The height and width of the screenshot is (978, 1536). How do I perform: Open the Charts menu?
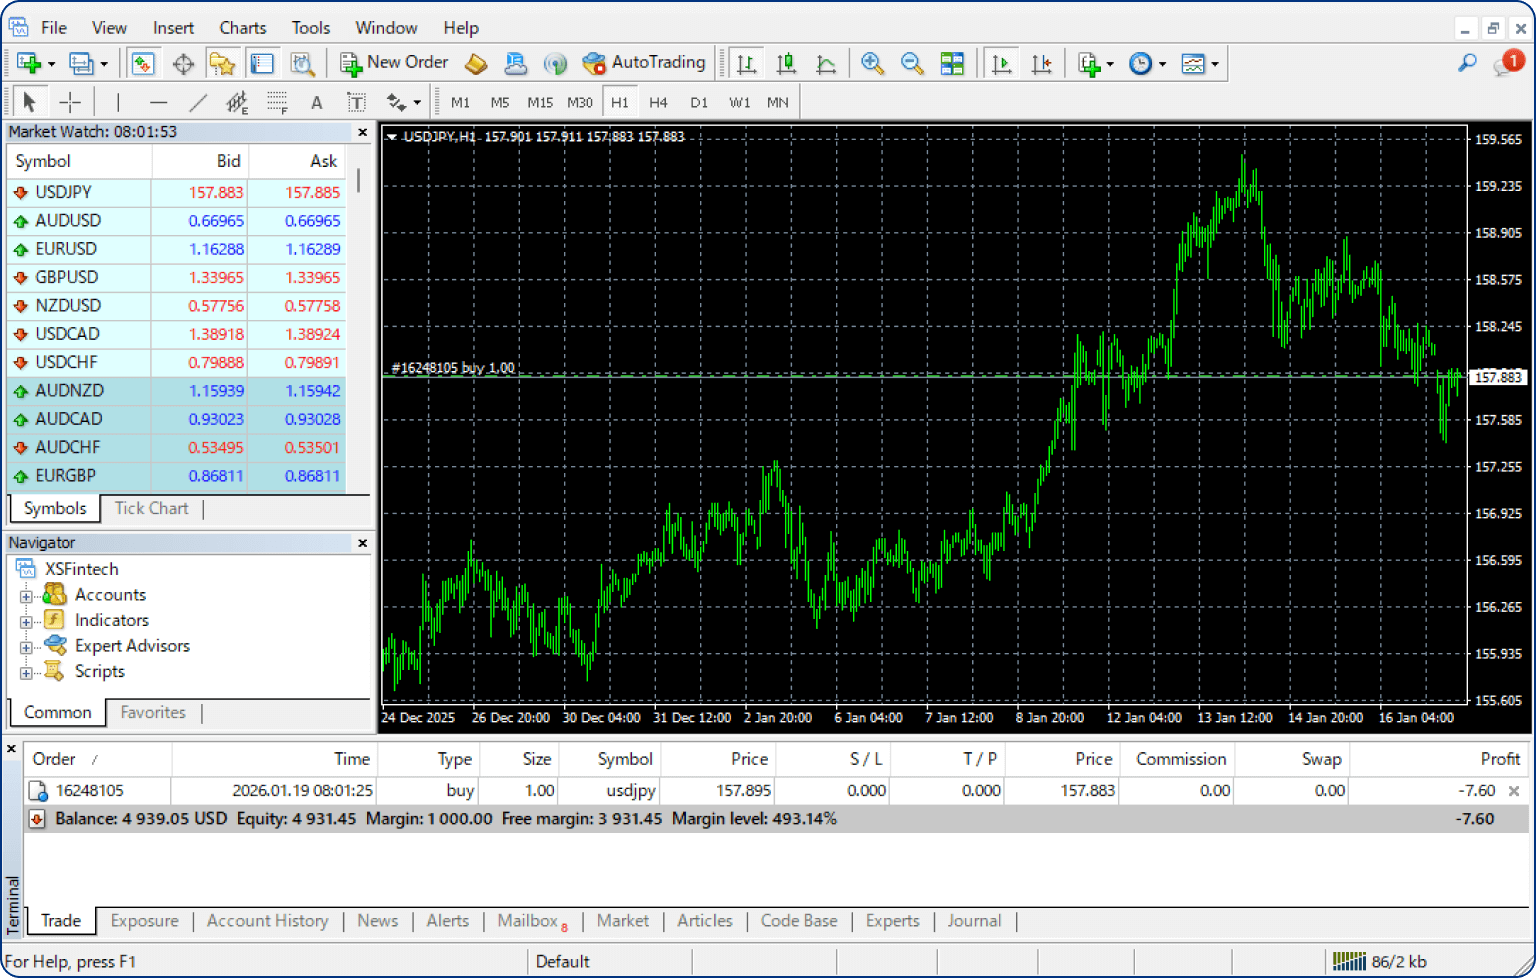(242, 28)
